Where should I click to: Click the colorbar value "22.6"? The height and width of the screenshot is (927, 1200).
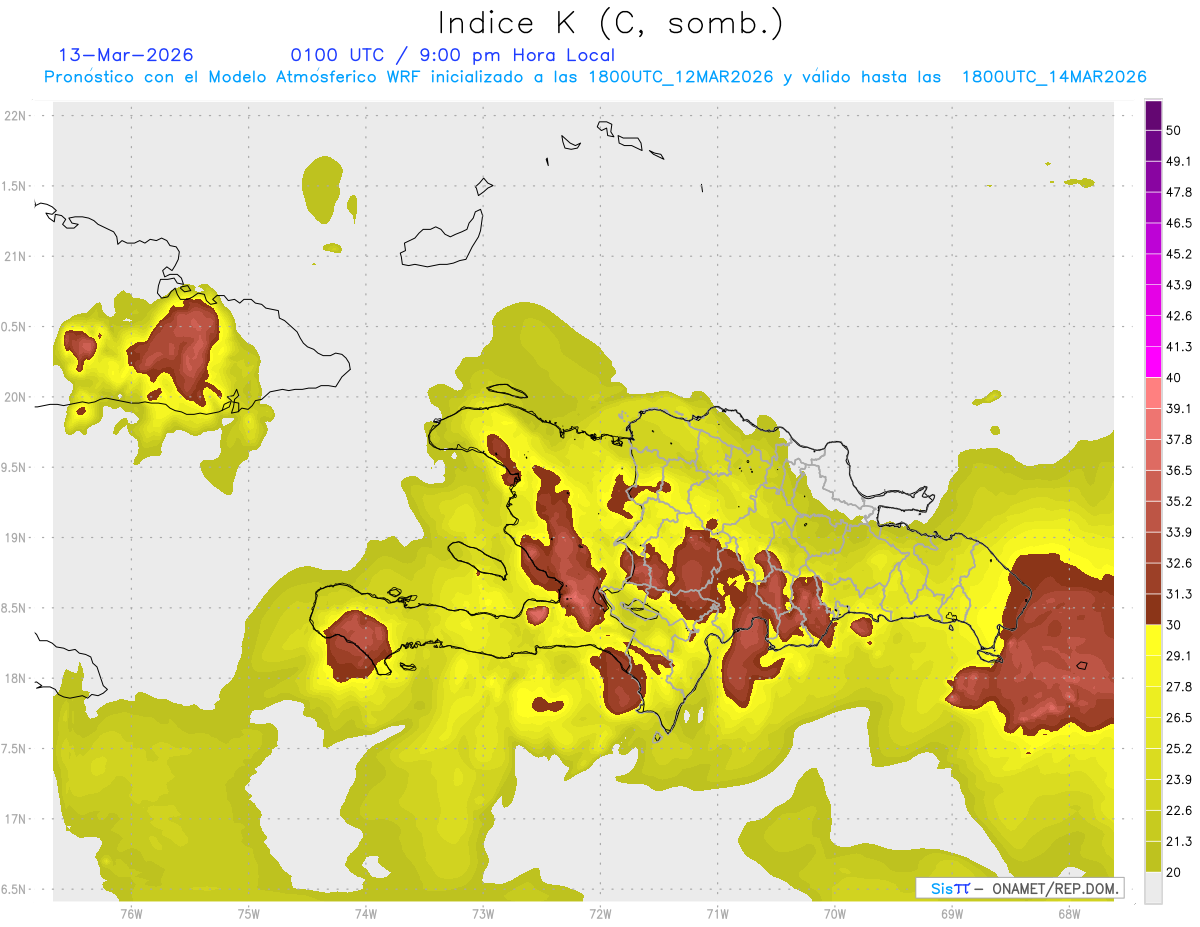point(1179,811)
